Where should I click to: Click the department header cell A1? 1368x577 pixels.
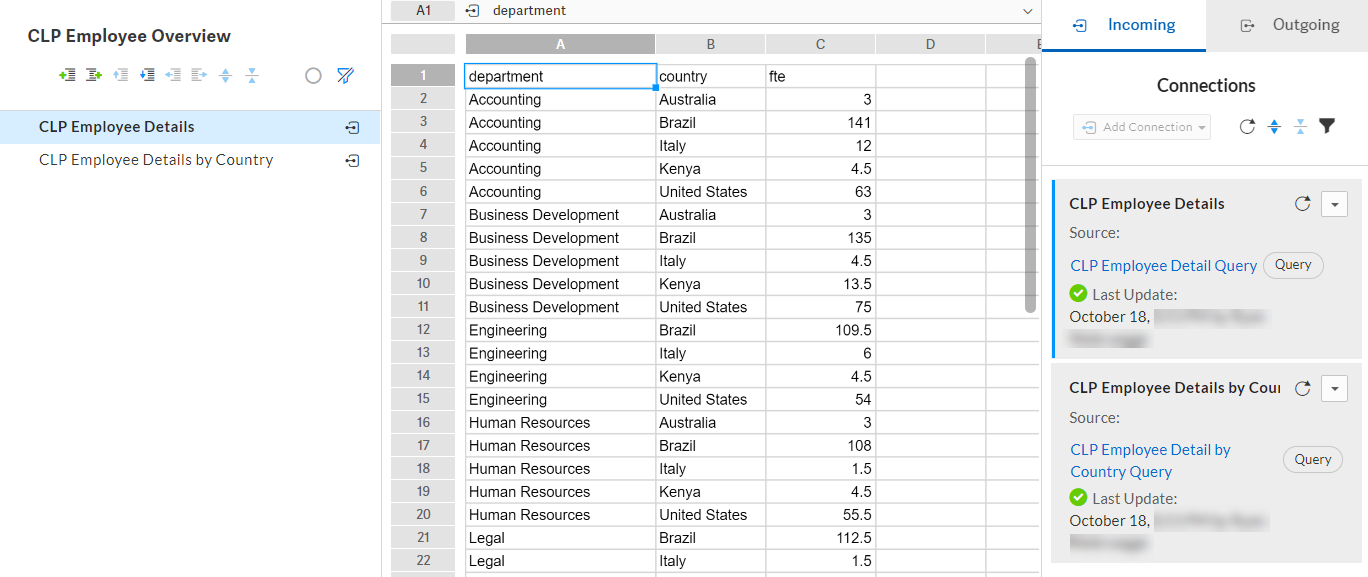[x=561, y=76]
